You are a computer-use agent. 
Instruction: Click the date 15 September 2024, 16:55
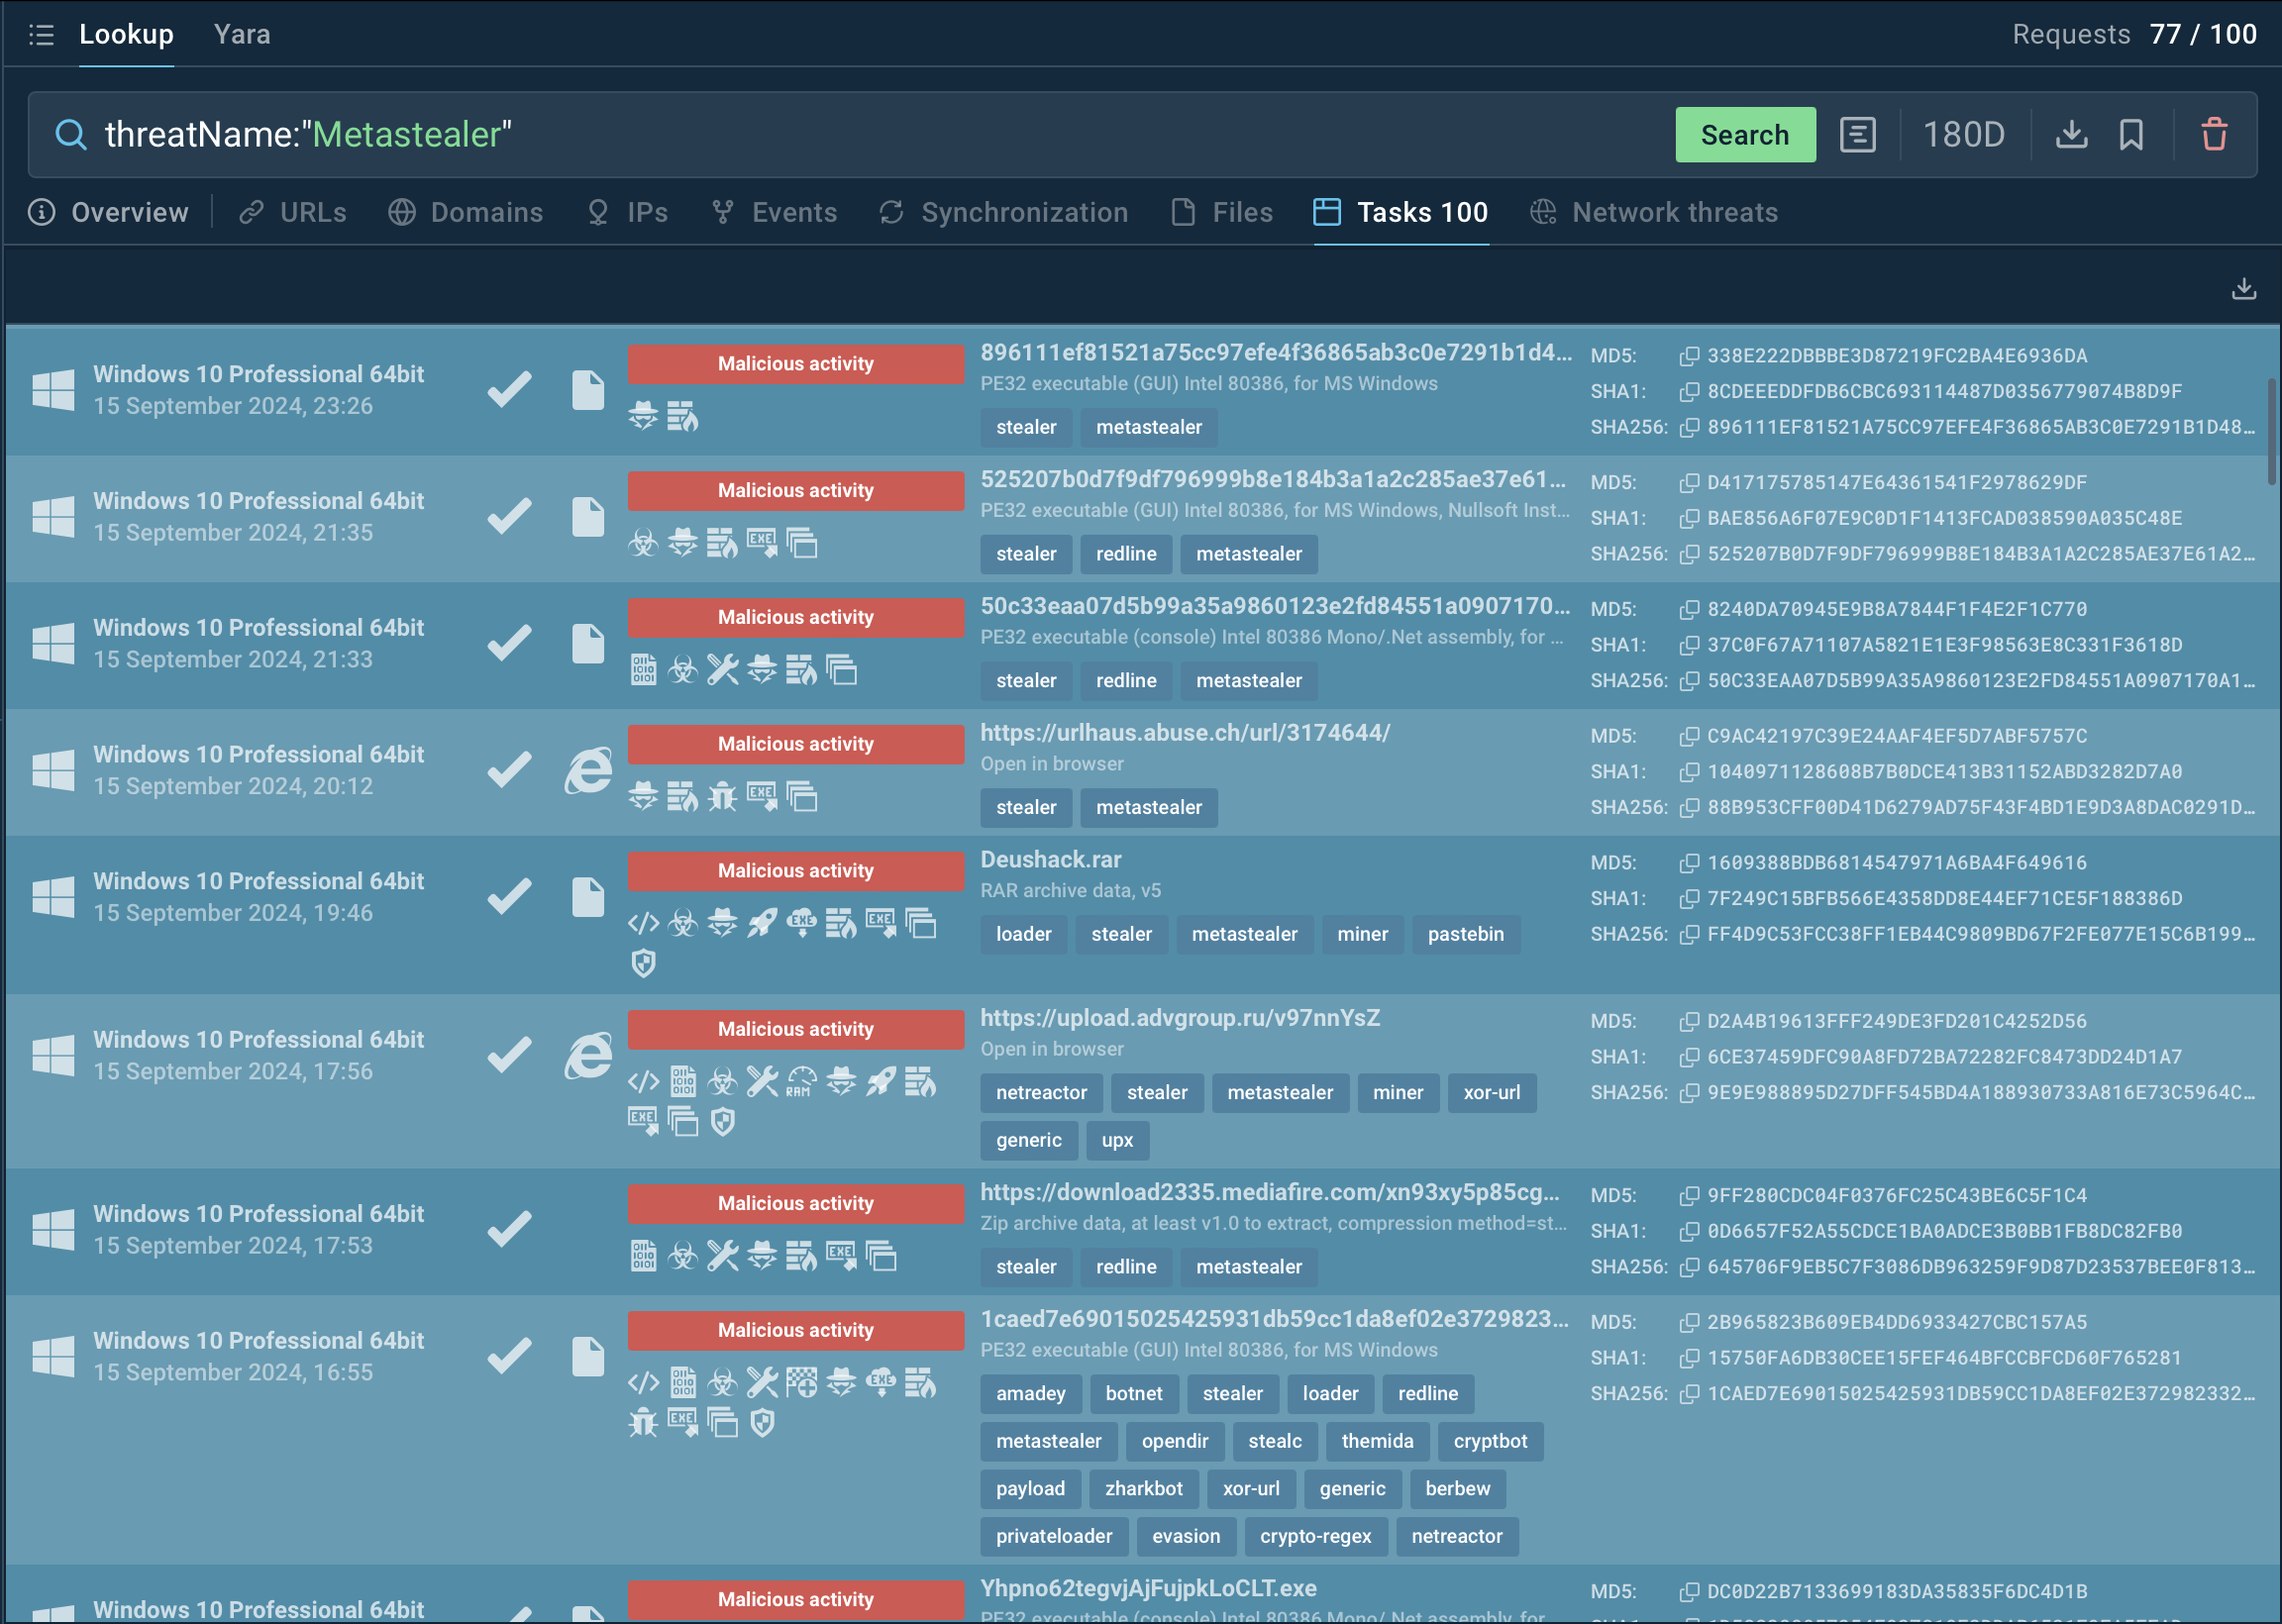point(233,1372)
